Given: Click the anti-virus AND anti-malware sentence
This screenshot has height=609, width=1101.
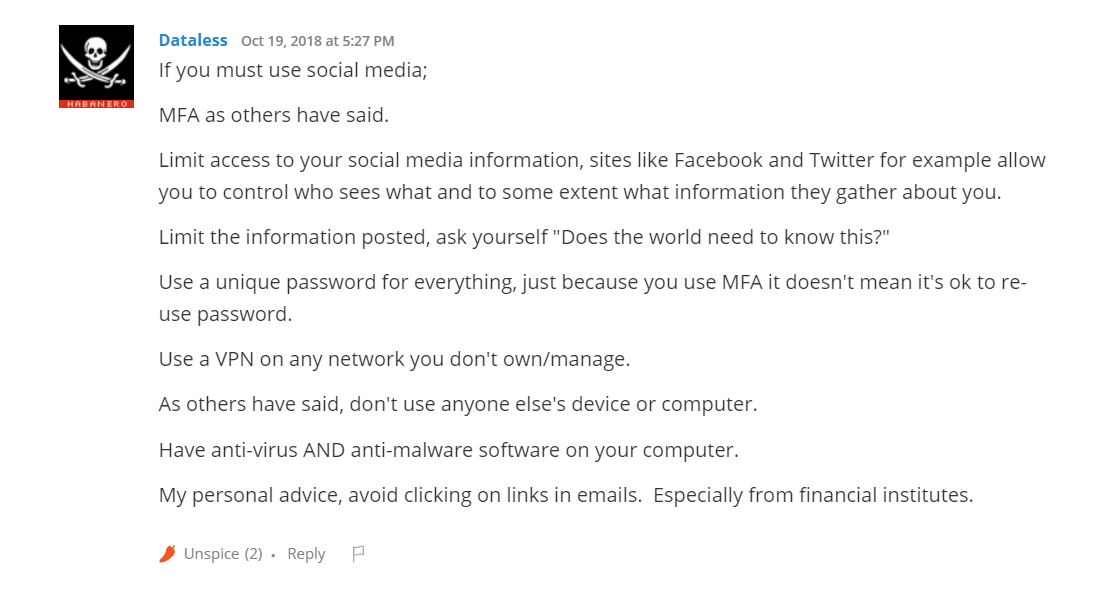Looking at the screenshot, I should pyautogui.click(x=449, y=450).
